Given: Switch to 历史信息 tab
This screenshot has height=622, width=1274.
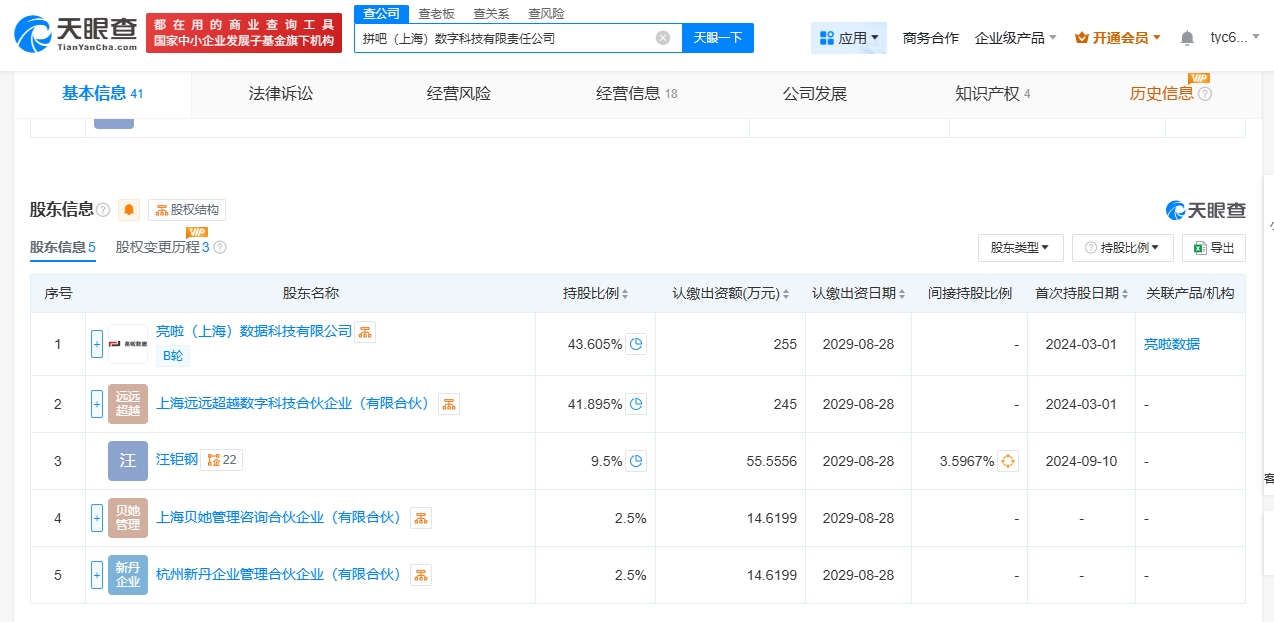Looking at the screenshot, I should [1162, 94].
